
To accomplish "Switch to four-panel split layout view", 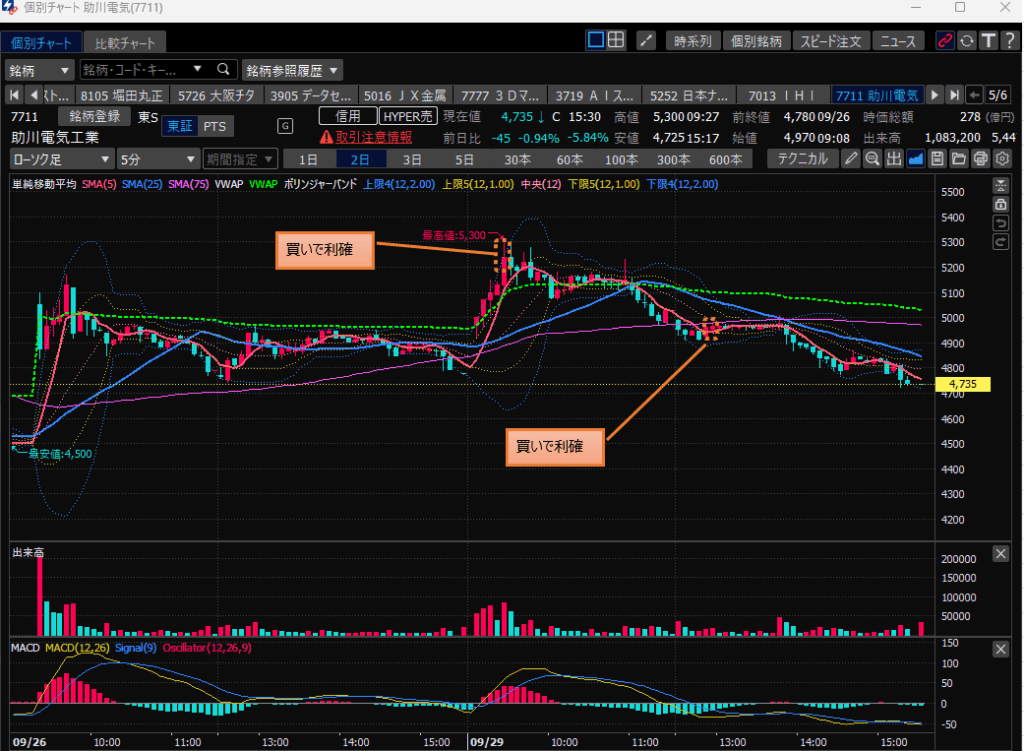I will 616,40.
